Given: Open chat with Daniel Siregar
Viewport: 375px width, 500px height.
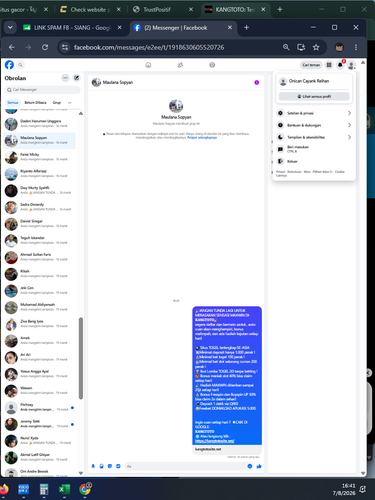Looking at the screenshot, I should coord(40,224).
